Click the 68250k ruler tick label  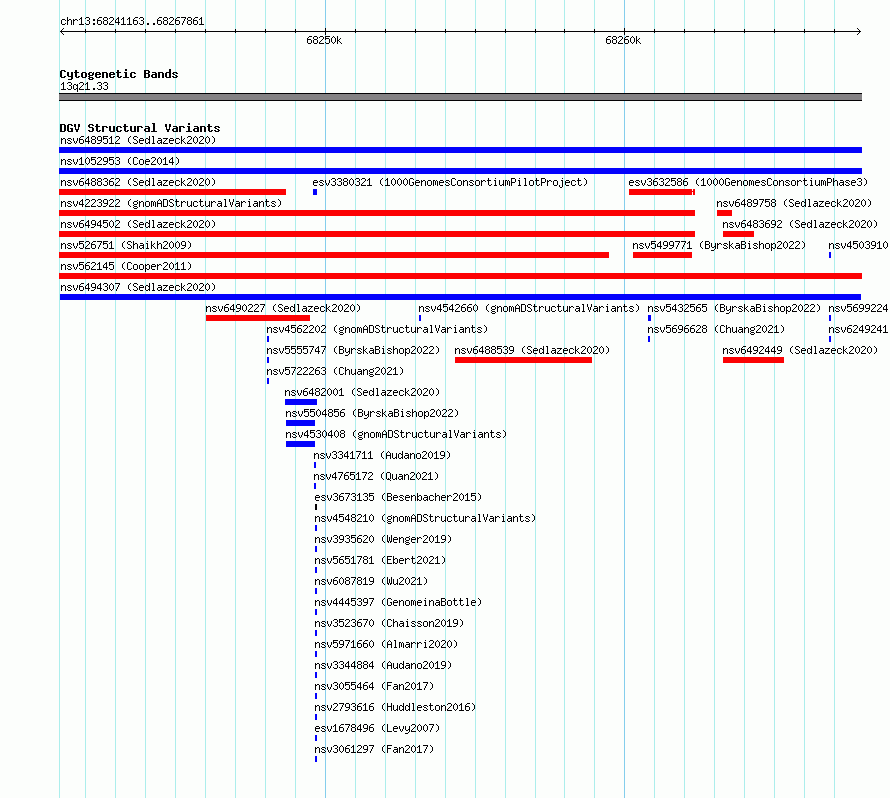point(324,40)
